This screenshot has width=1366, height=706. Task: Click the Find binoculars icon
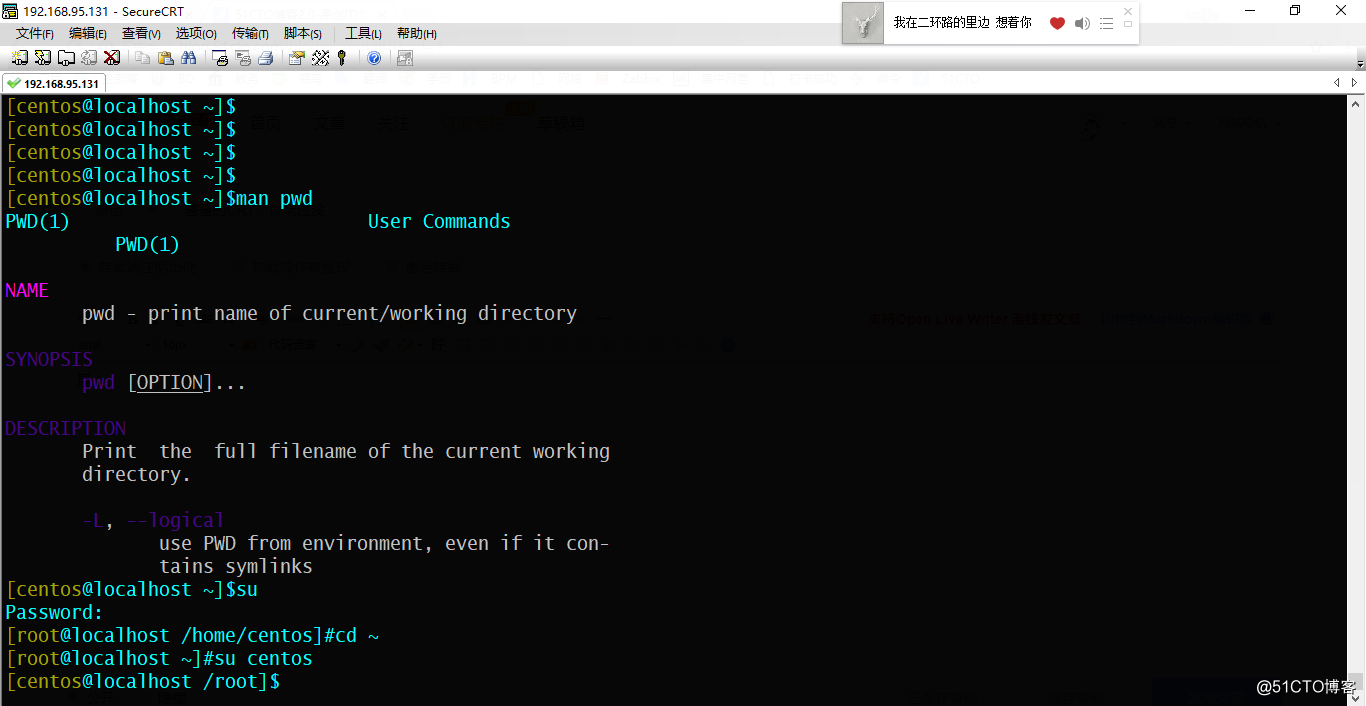coord(189,58)
